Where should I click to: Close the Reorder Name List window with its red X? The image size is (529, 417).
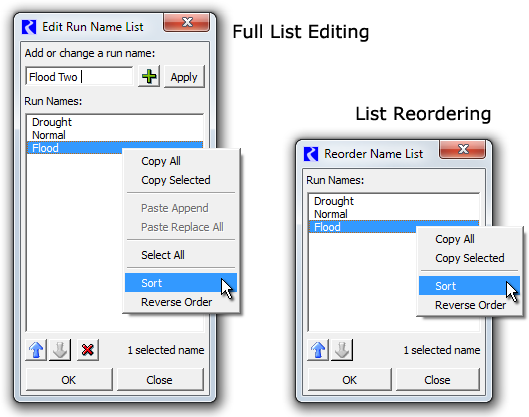tap(463, 149)
